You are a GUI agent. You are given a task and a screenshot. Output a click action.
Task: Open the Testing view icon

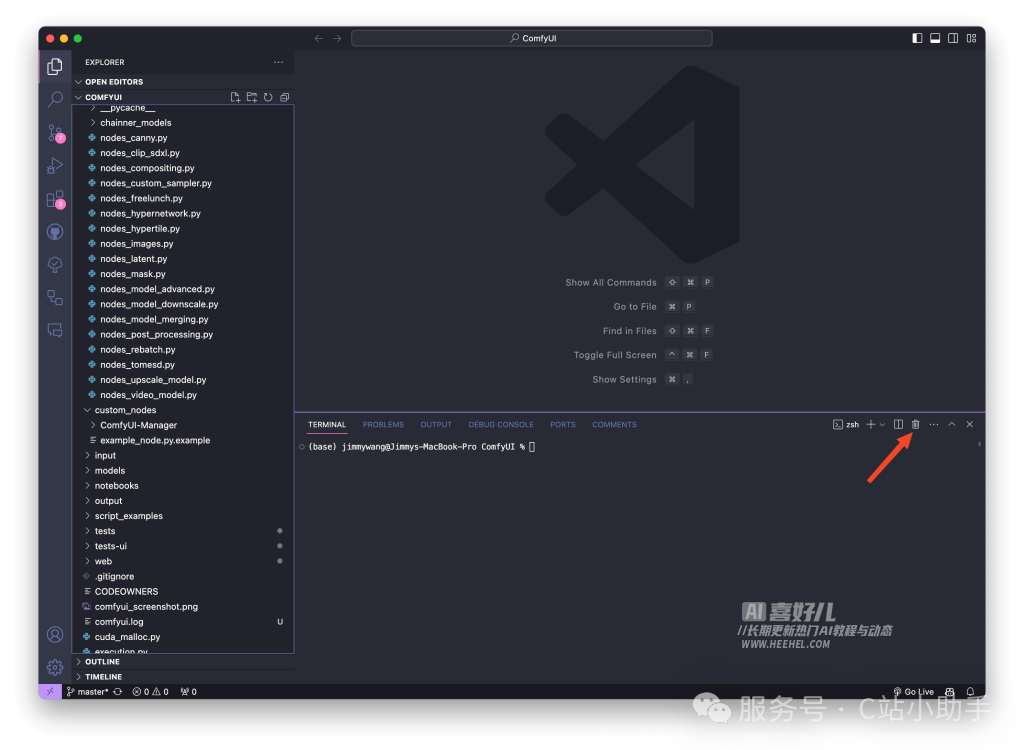point(55,265)
